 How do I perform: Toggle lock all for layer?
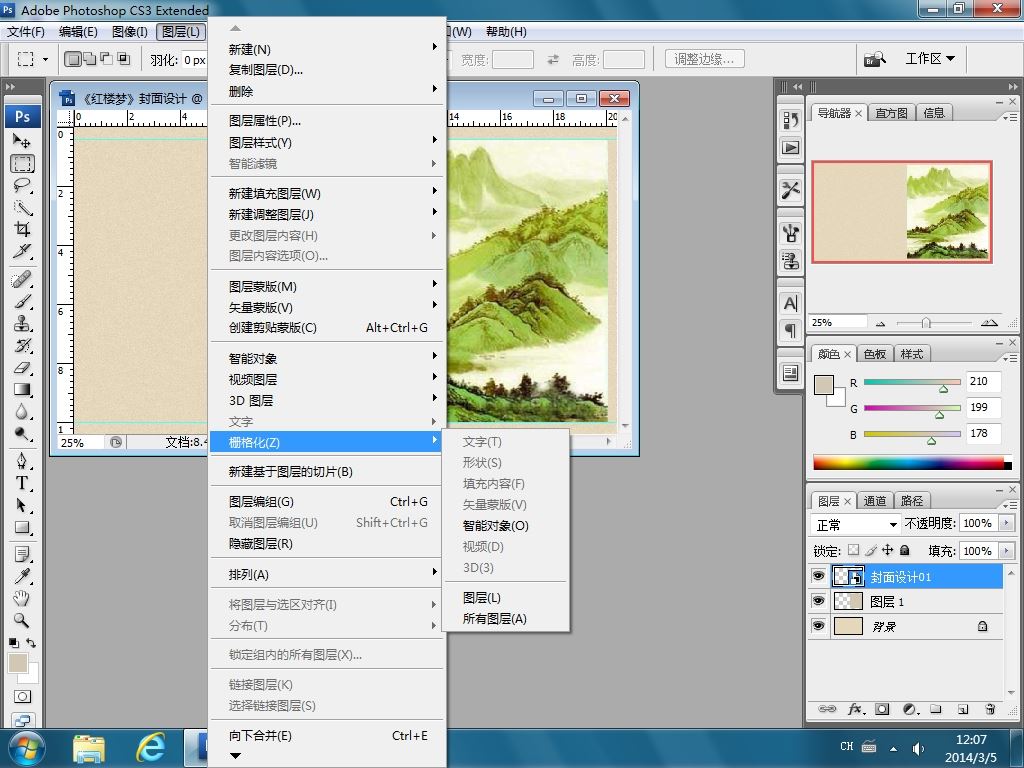click(x=904, y=551)
